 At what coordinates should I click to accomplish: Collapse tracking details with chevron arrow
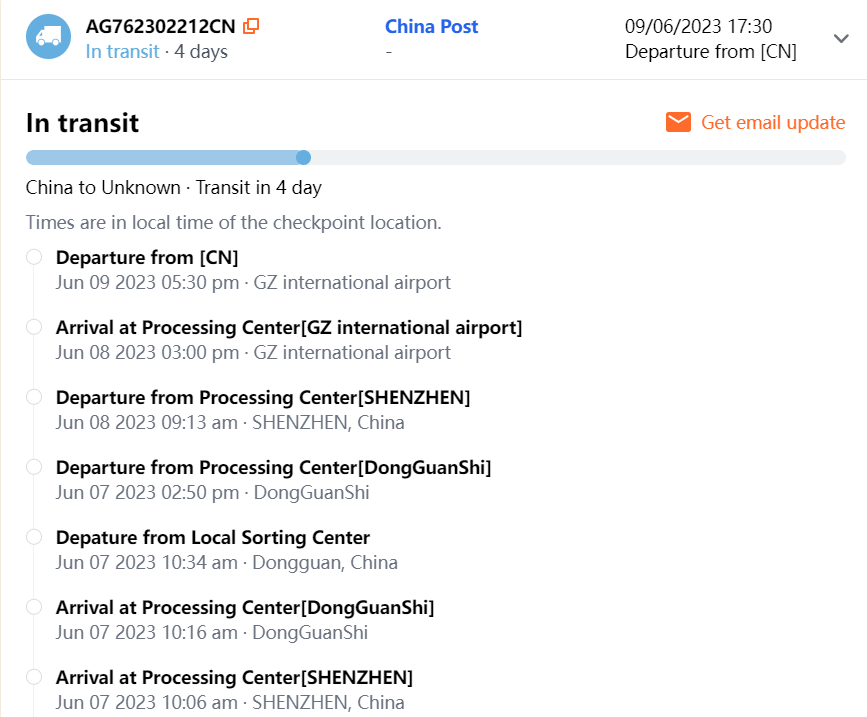[841, 38]
